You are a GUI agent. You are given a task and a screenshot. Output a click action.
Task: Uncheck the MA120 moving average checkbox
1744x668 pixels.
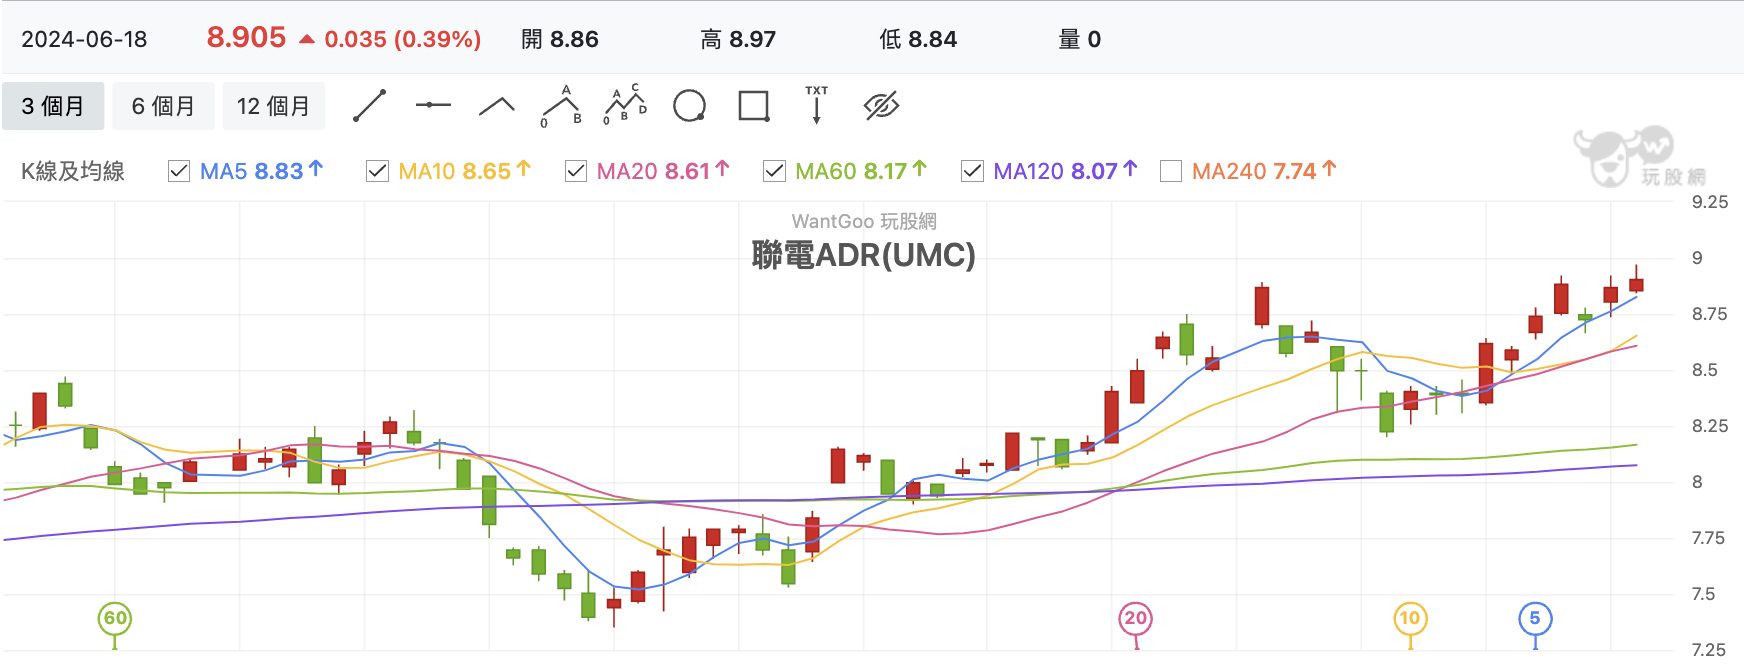click(972, 171)
